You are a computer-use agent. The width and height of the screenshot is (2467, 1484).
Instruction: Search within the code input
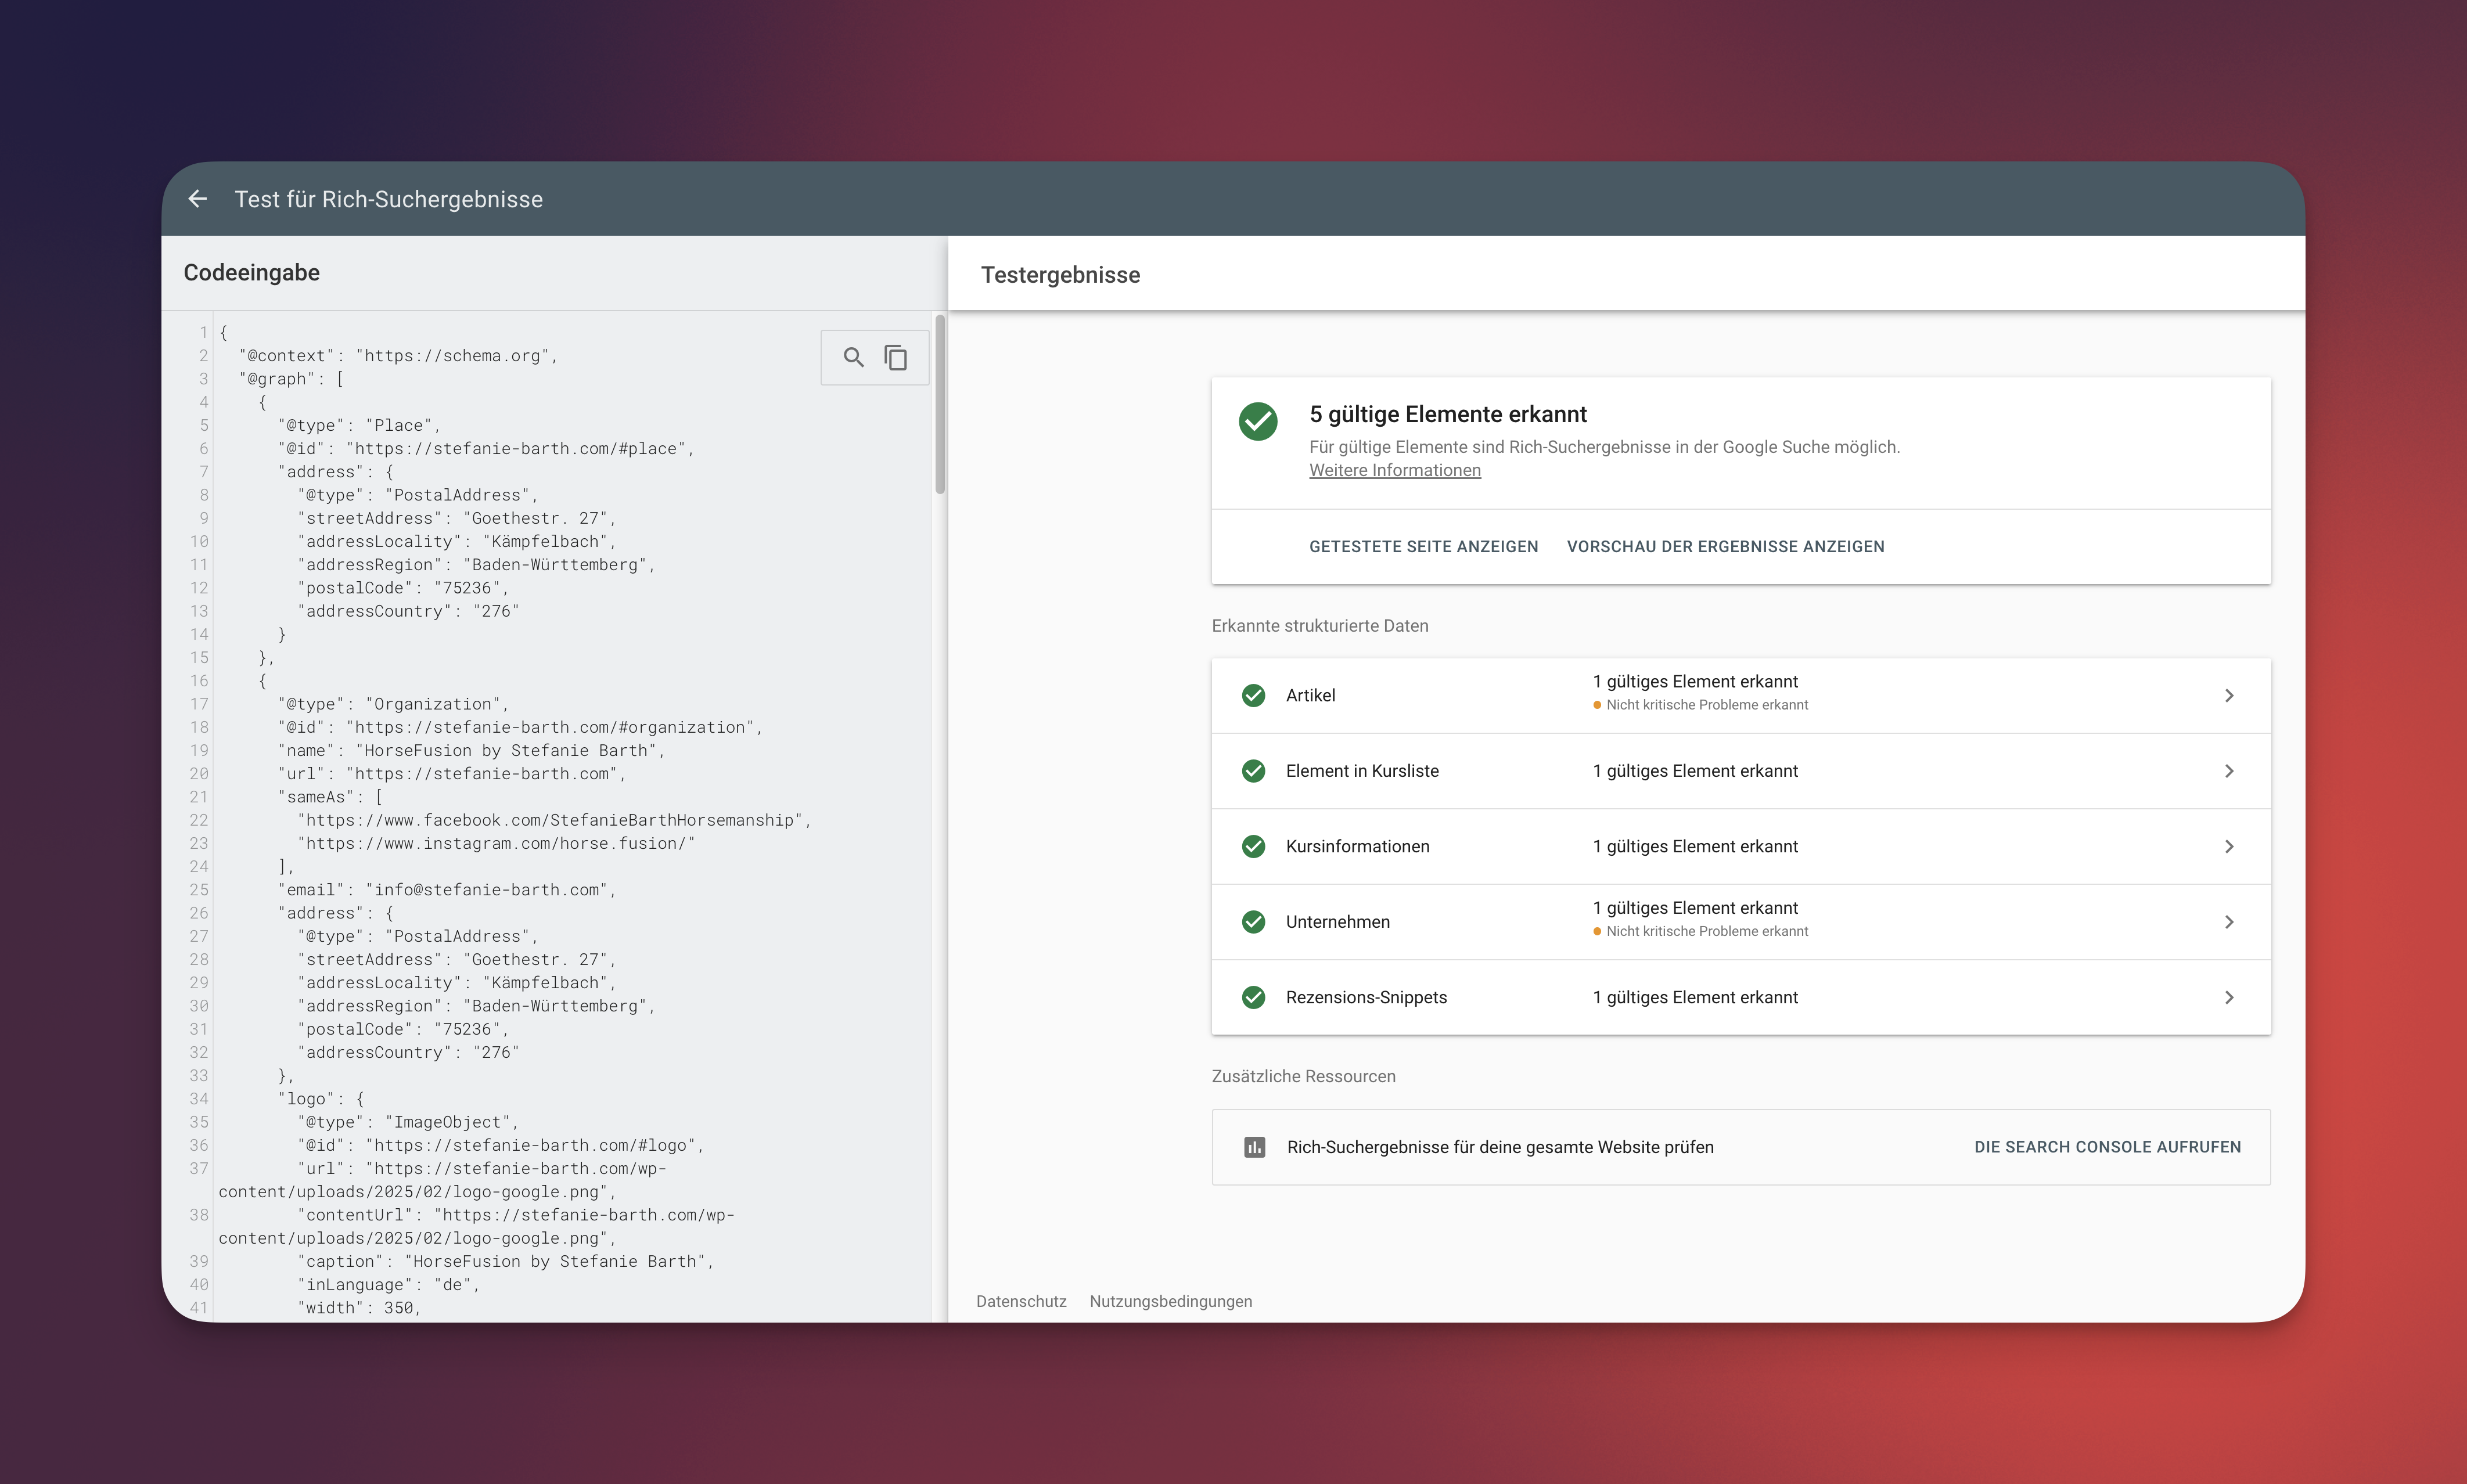click(853, 357)
